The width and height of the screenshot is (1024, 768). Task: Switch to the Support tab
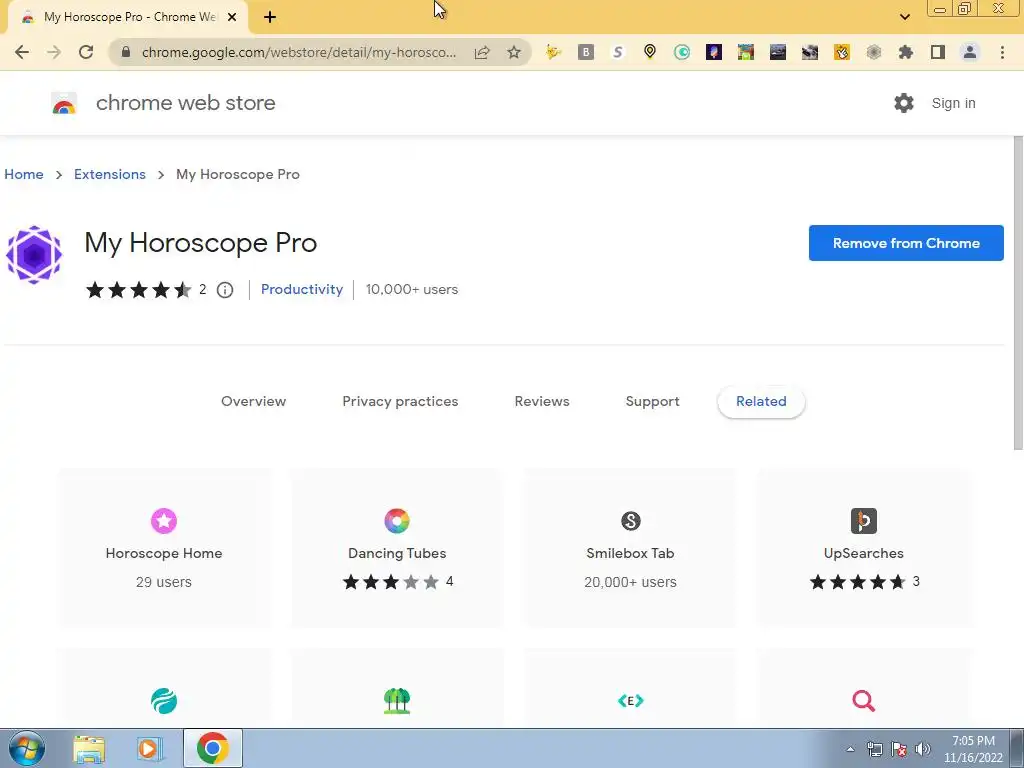click(652, 401)
